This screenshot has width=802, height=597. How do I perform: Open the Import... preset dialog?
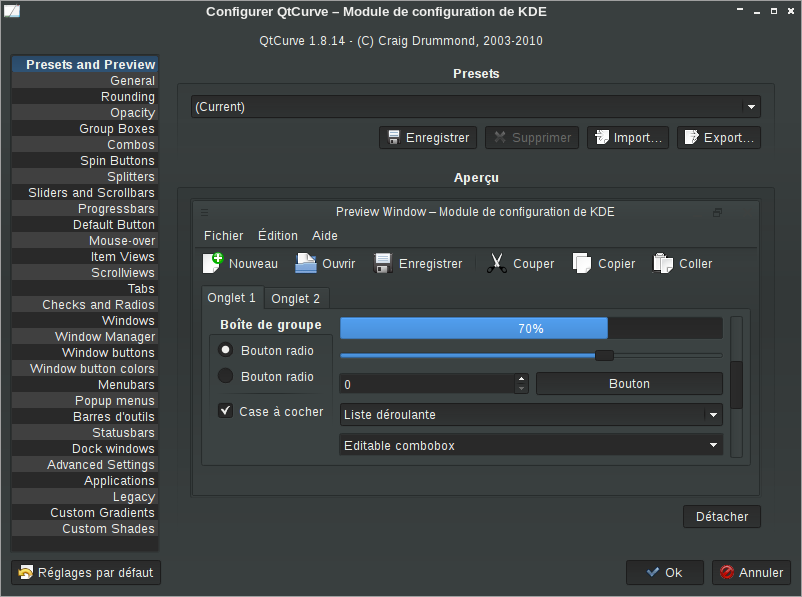click(628, 138)
